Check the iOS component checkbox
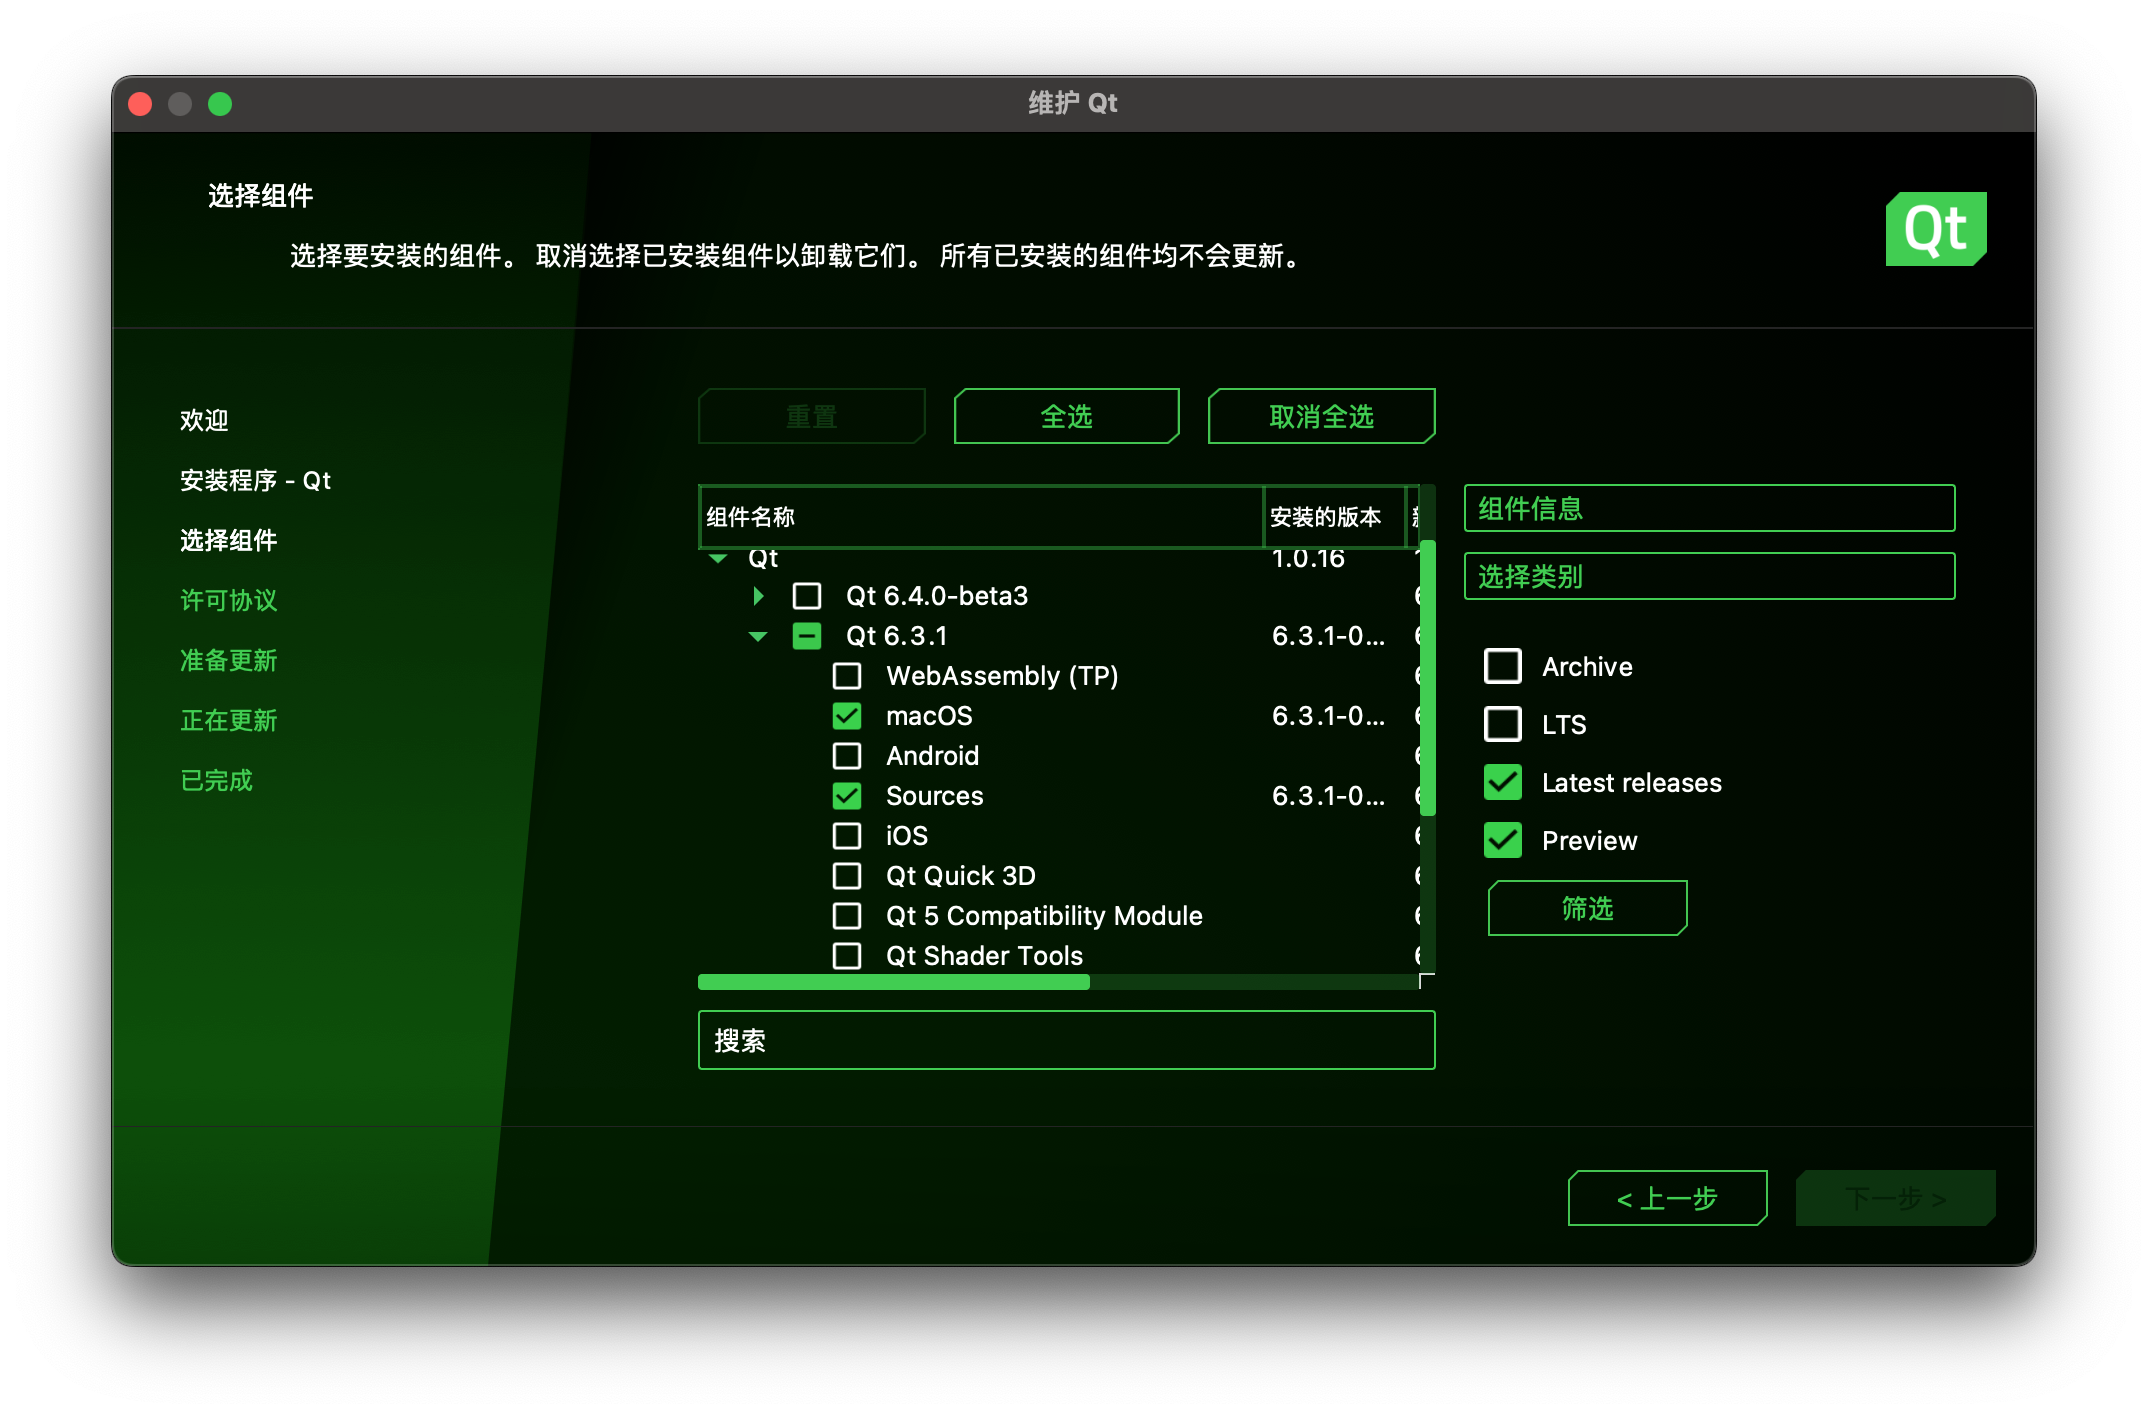The width and height of the screenshot is (2148, 1414). point(847,836)
